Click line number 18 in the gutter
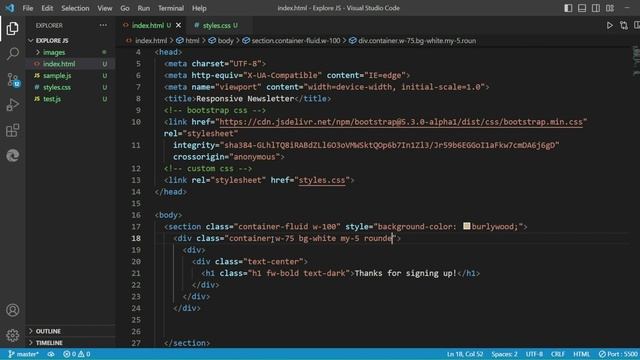Screen dimensions: 640x360 (136, 238)
